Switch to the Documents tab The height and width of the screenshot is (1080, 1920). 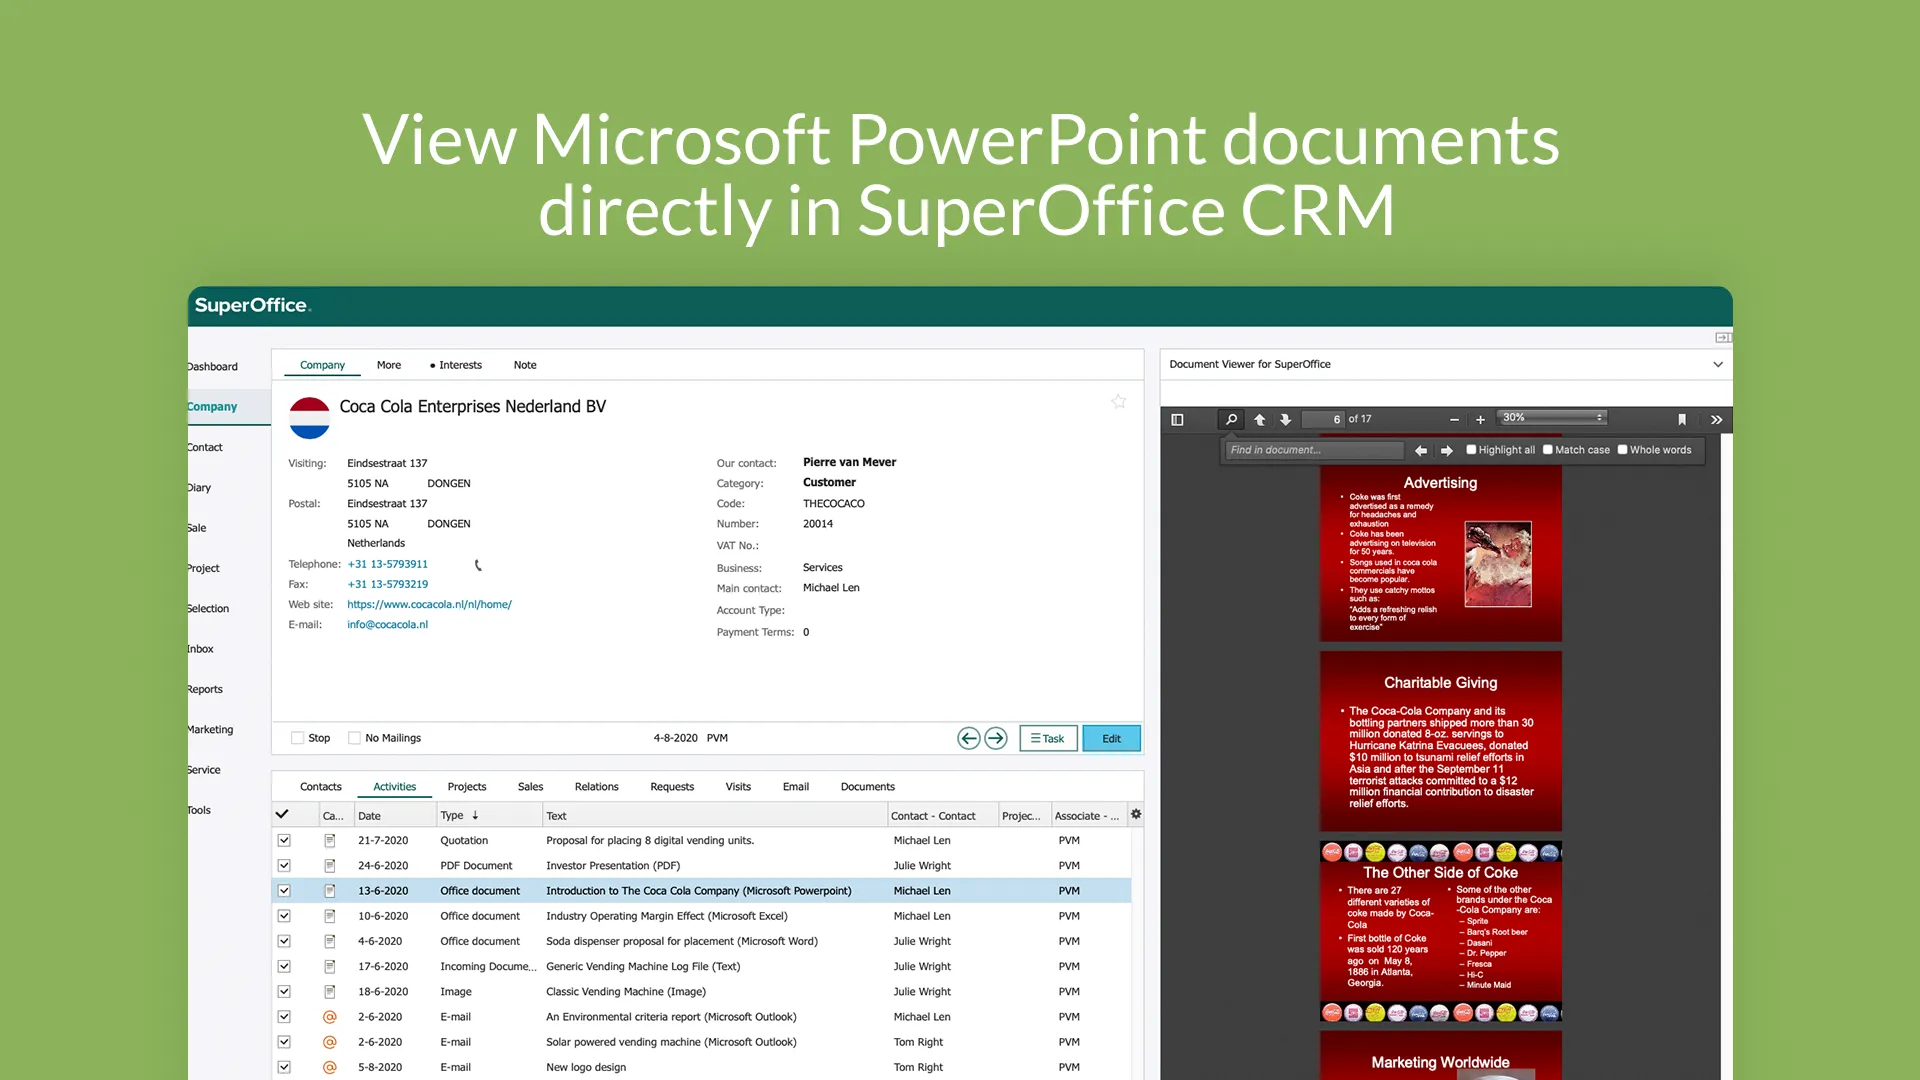[867, 787]
